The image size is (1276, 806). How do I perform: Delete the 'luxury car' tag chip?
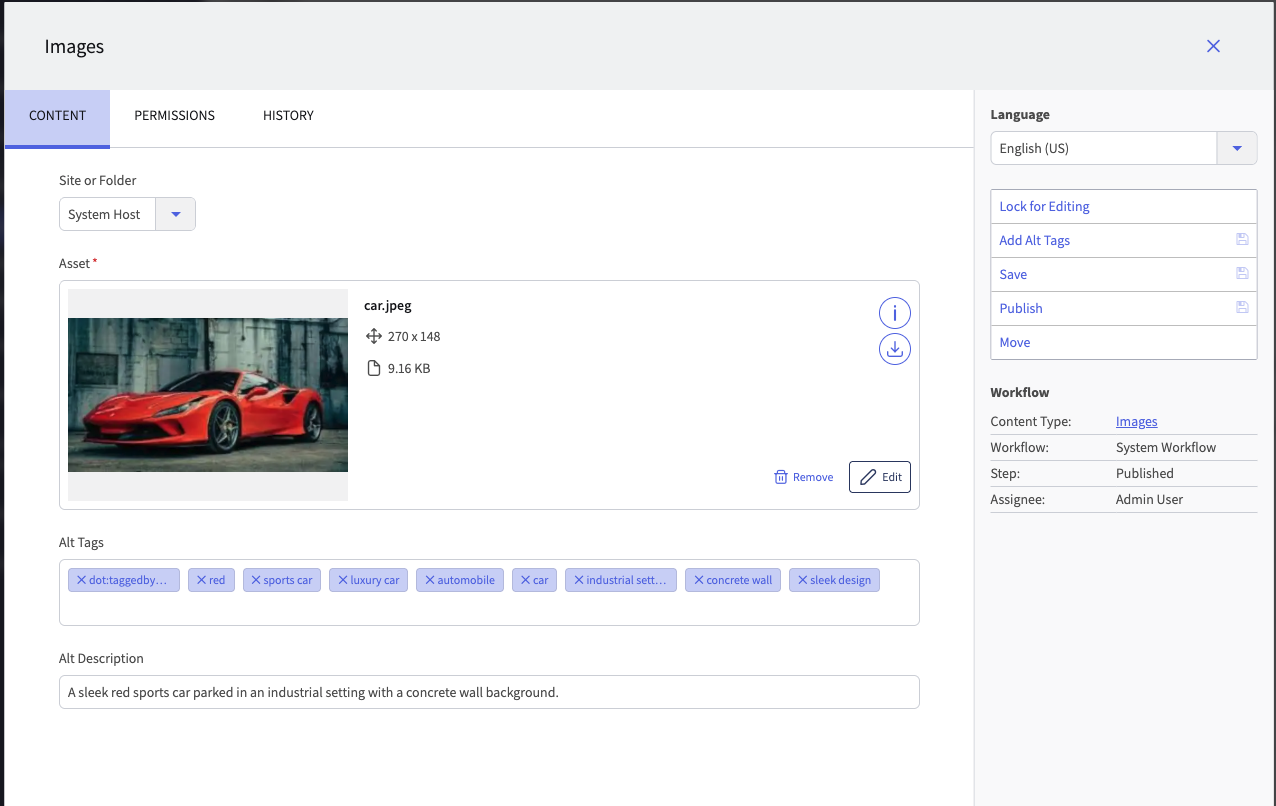pos(343,580)
